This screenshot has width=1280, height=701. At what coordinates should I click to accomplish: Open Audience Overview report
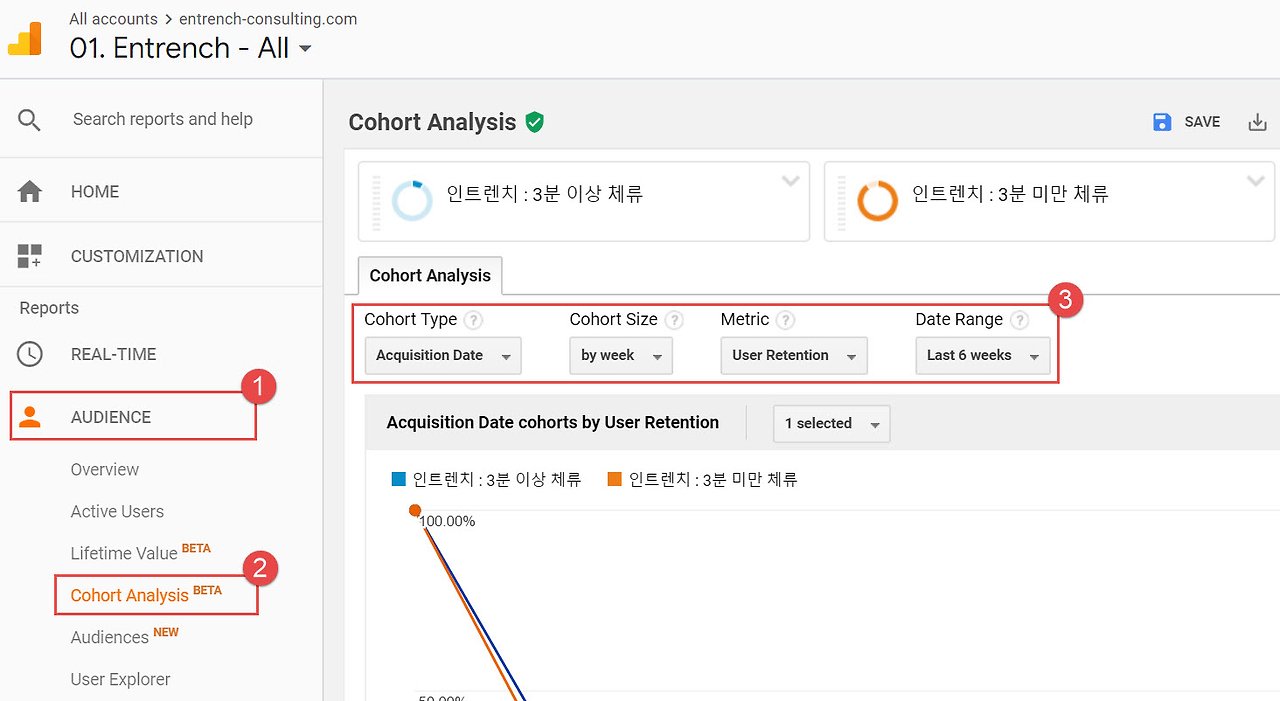105,470
